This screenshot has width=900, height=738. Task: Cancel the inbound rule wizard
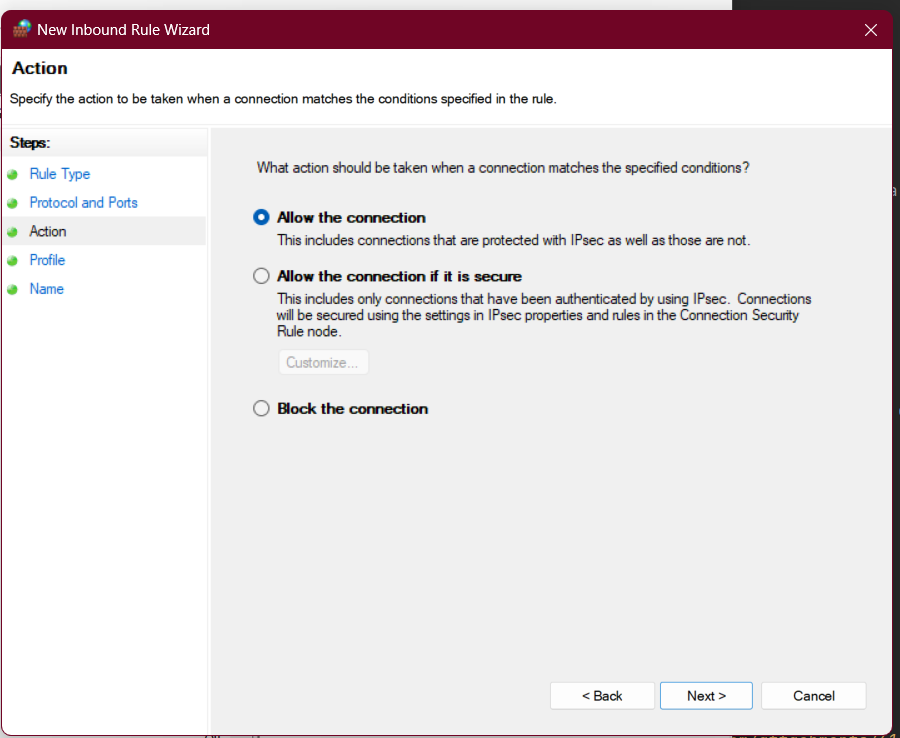coord(813,696)
